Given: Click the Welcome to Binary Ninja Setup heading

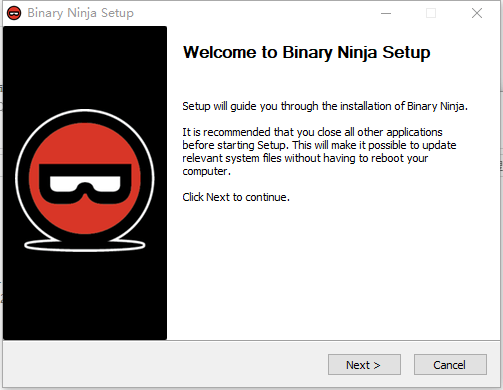Looking at the screenshot, I should click(307, 52).
